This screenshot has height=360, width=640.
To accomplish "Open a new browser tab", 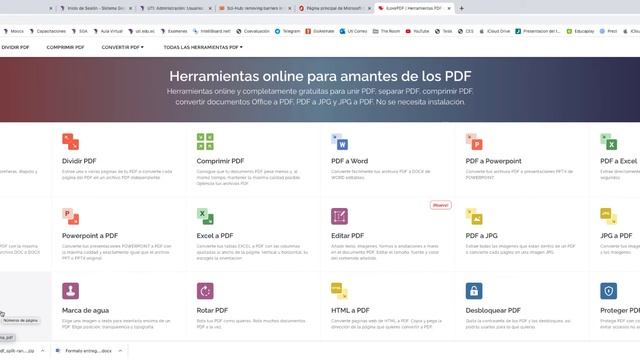I will (x=462, y=8).
